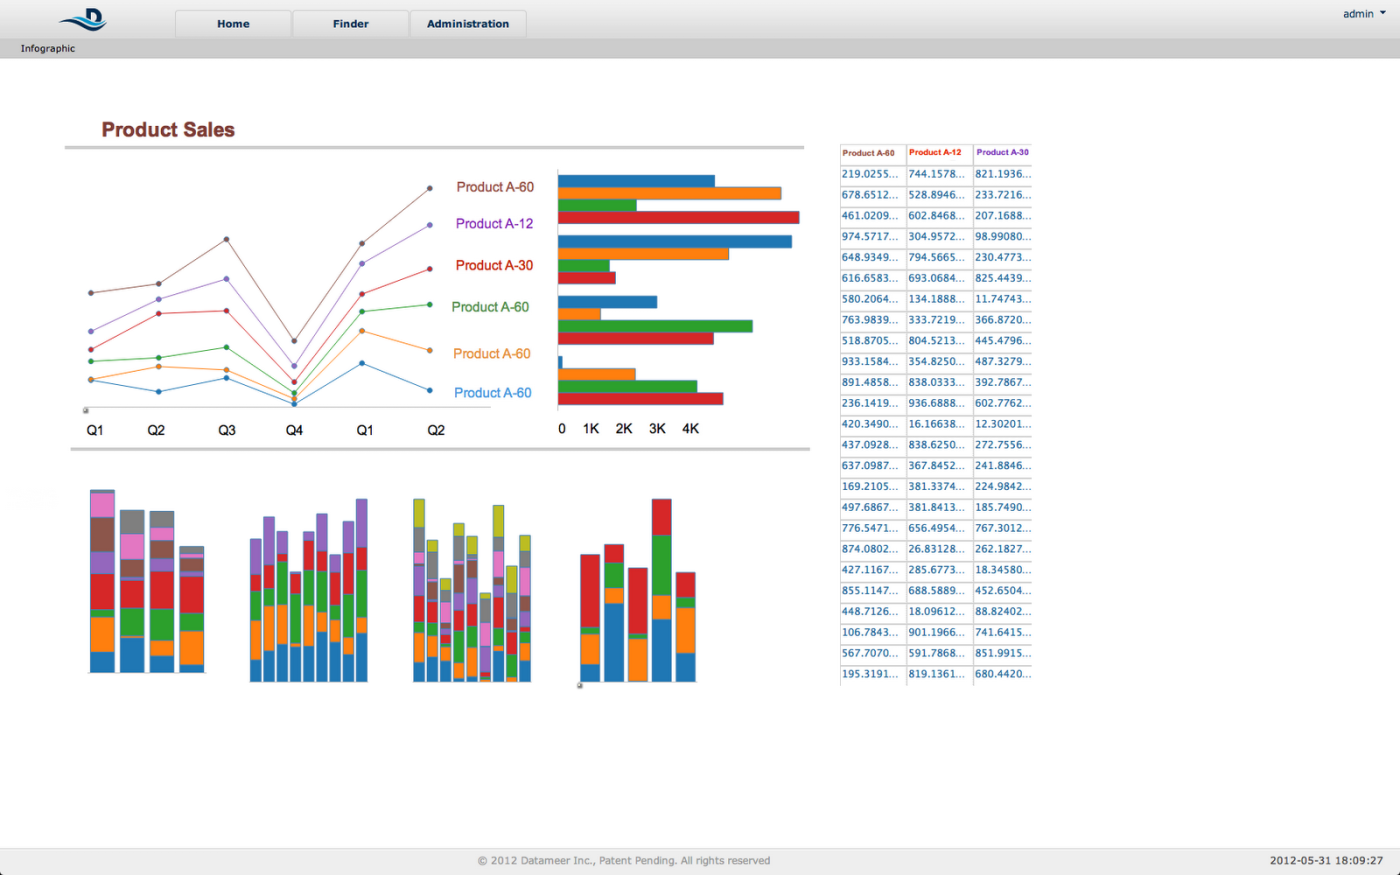Click the Product A-30 table column header
Screen dimensions: 1400x875
click(1002, 153)
